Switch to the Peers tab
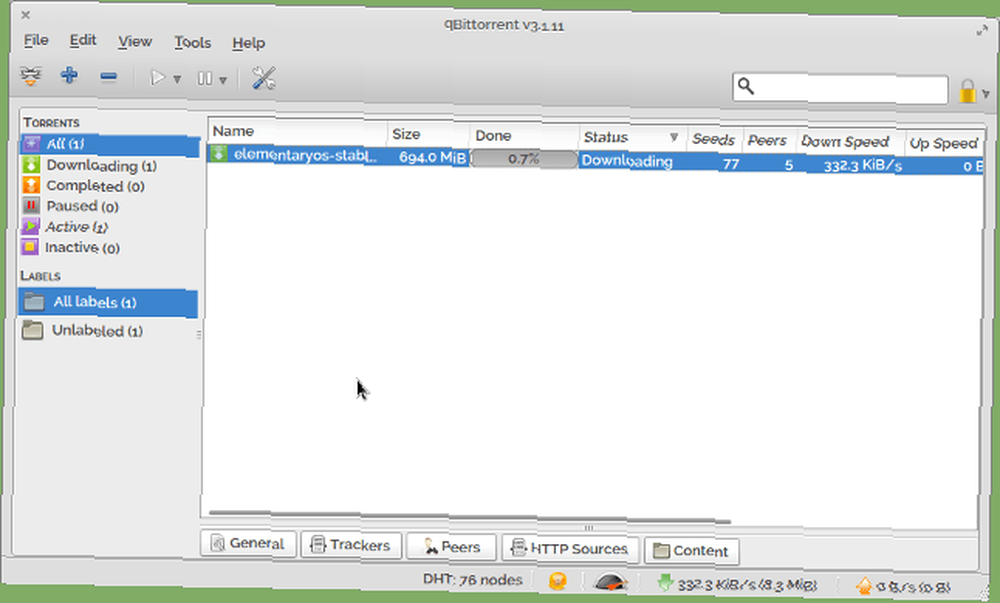The height and width of the screenshot is (603, 1000). coord(452,547)
